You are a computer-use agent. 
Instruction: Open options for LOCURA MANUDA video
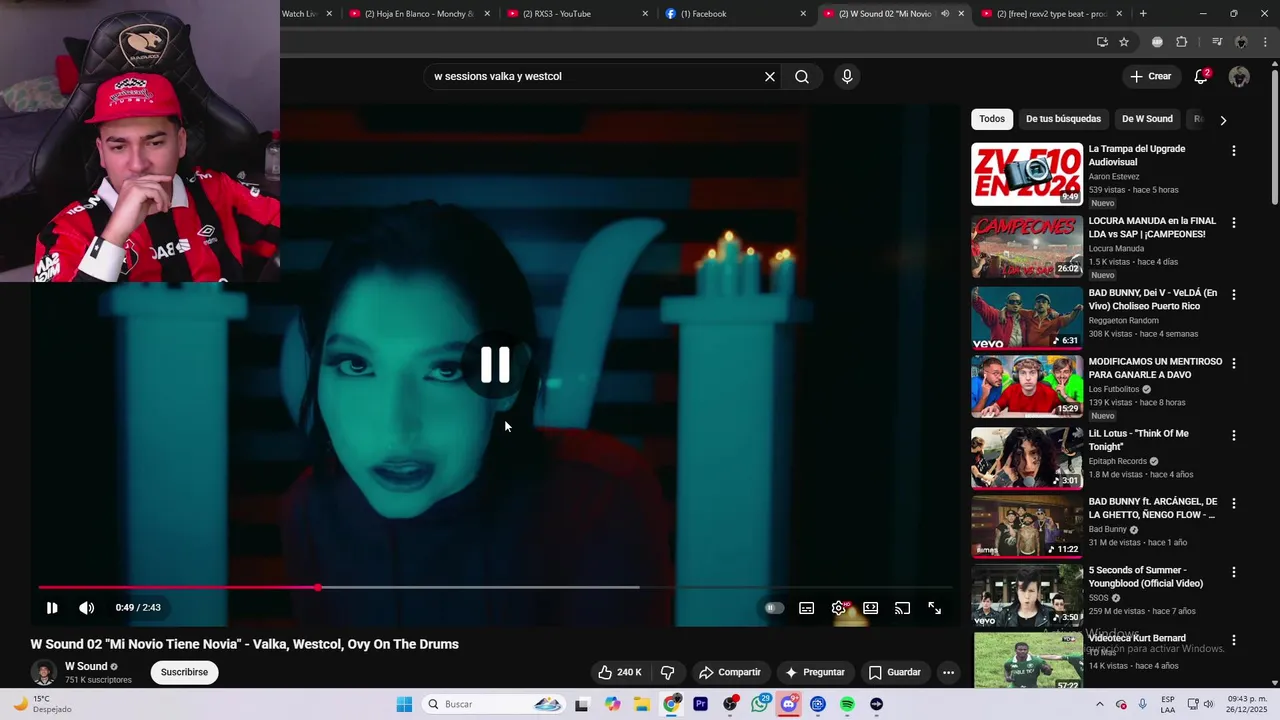[1234, 222]
